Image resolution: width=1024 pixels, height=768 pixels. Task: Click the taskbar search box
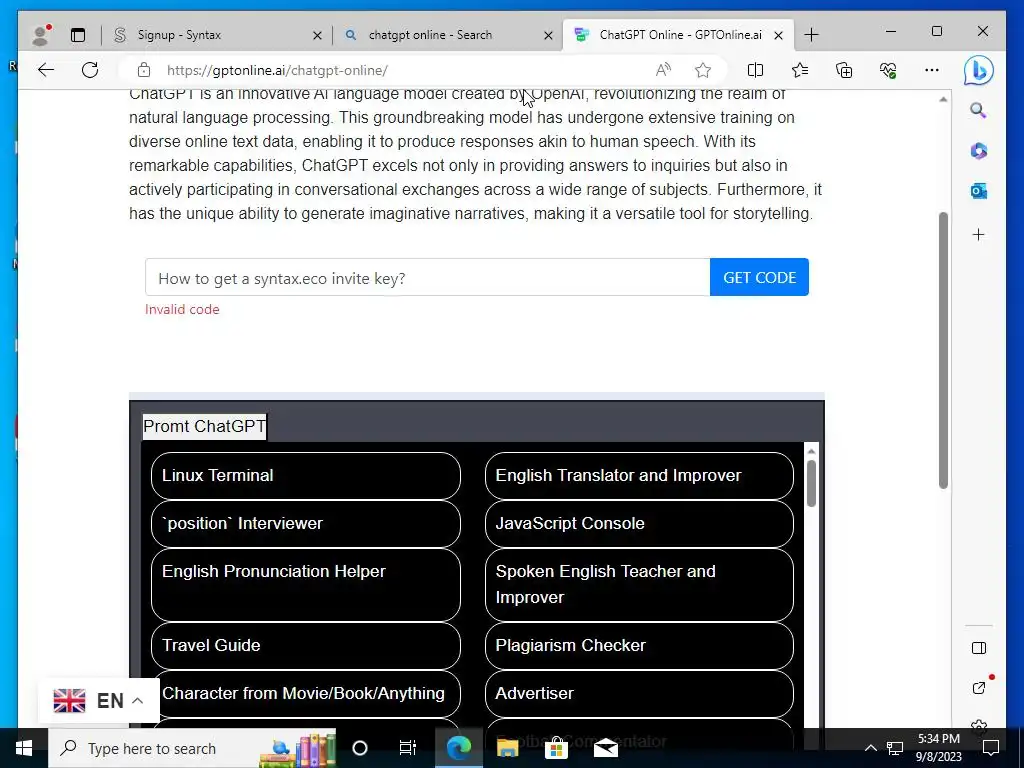click(x=192, y=748)
